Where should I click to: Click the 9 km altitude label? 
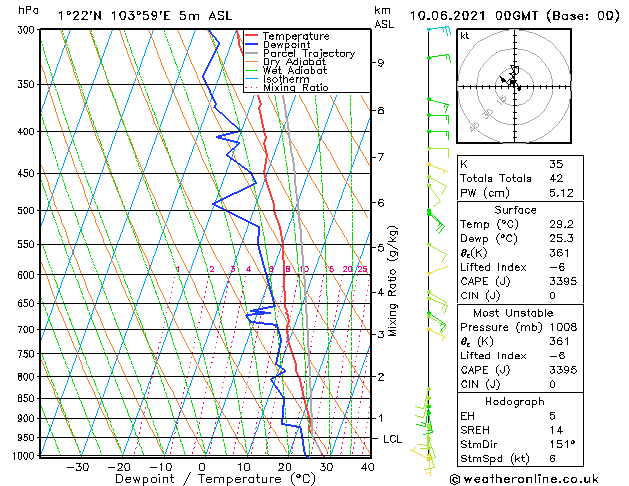380,63
